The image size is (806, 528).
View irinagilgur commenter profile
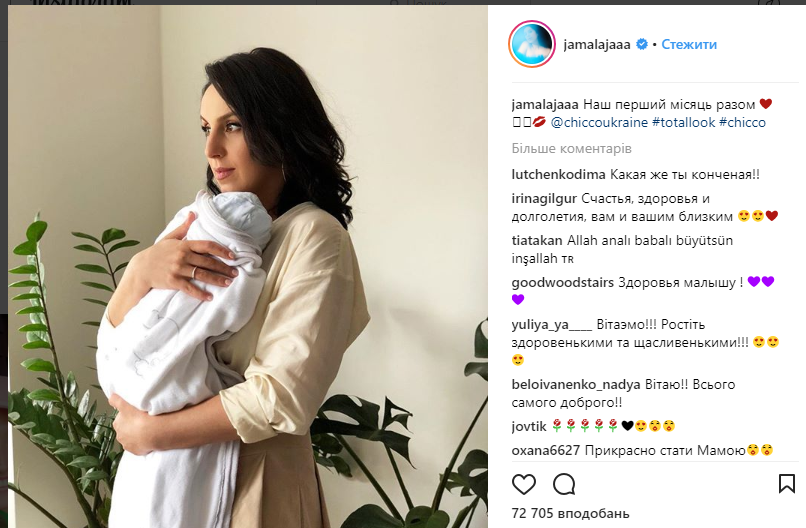coord(544,199)
